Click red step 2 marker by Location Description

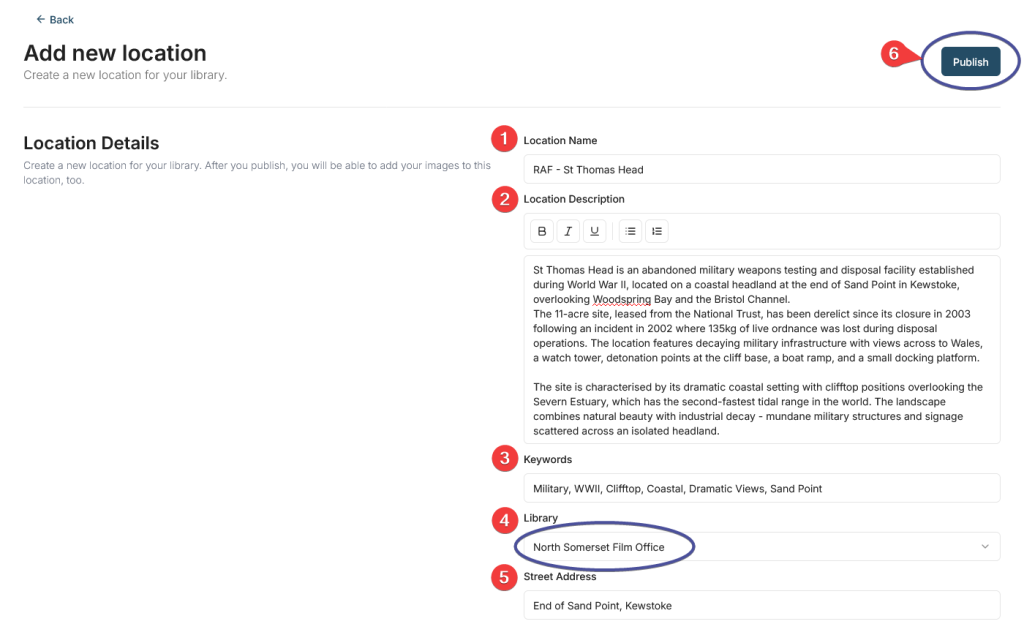505,199
